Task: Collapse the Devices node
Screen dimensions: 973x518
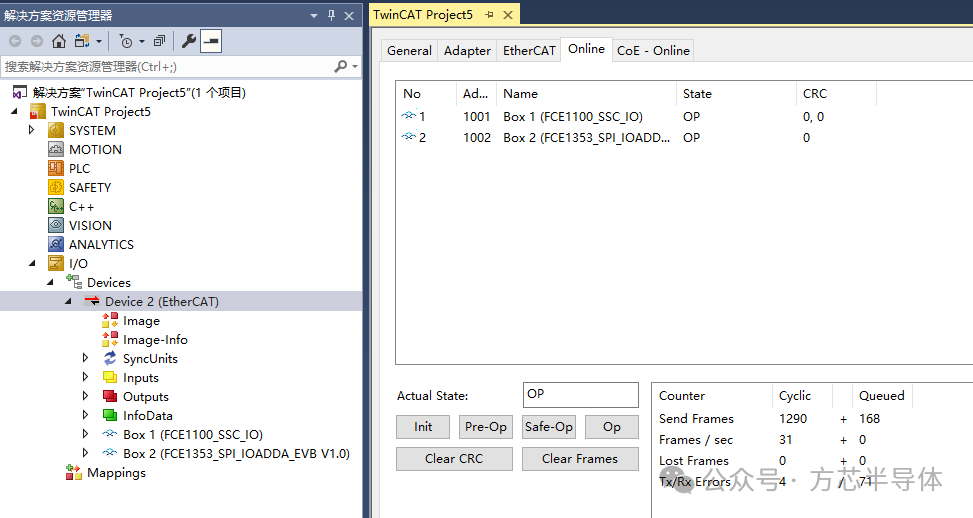Action: 51,282
